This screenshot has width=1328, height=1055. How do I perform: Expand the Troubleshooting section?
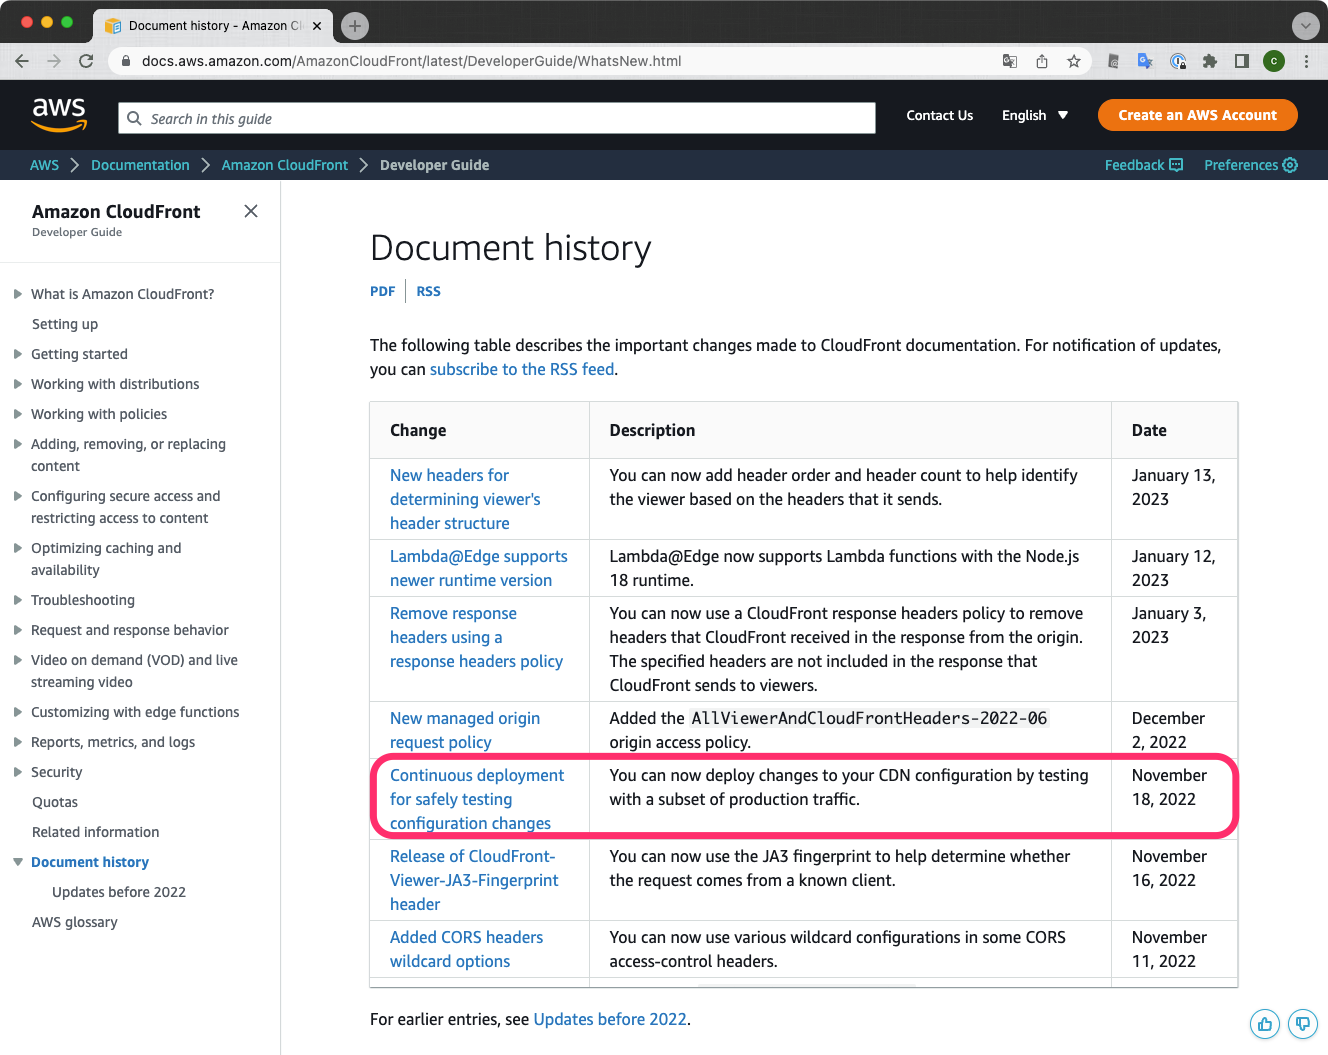[x=18, y=600]
